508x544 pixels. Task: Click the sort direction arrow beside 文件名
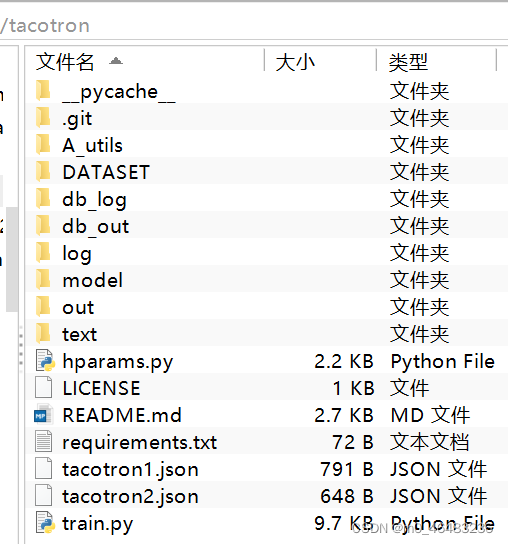coord(116,61)
